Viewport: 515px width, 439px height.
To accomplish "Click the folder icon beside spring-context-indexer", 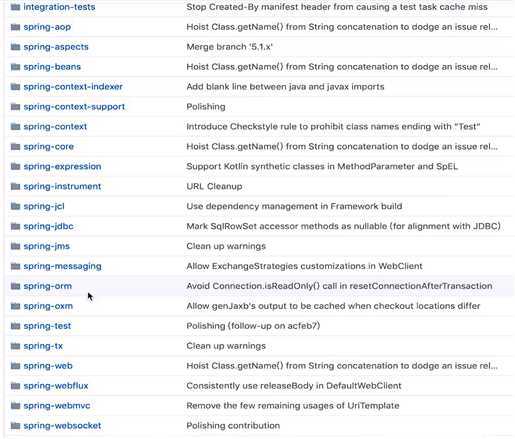I will pyautogui.click(x=15, y=87).
